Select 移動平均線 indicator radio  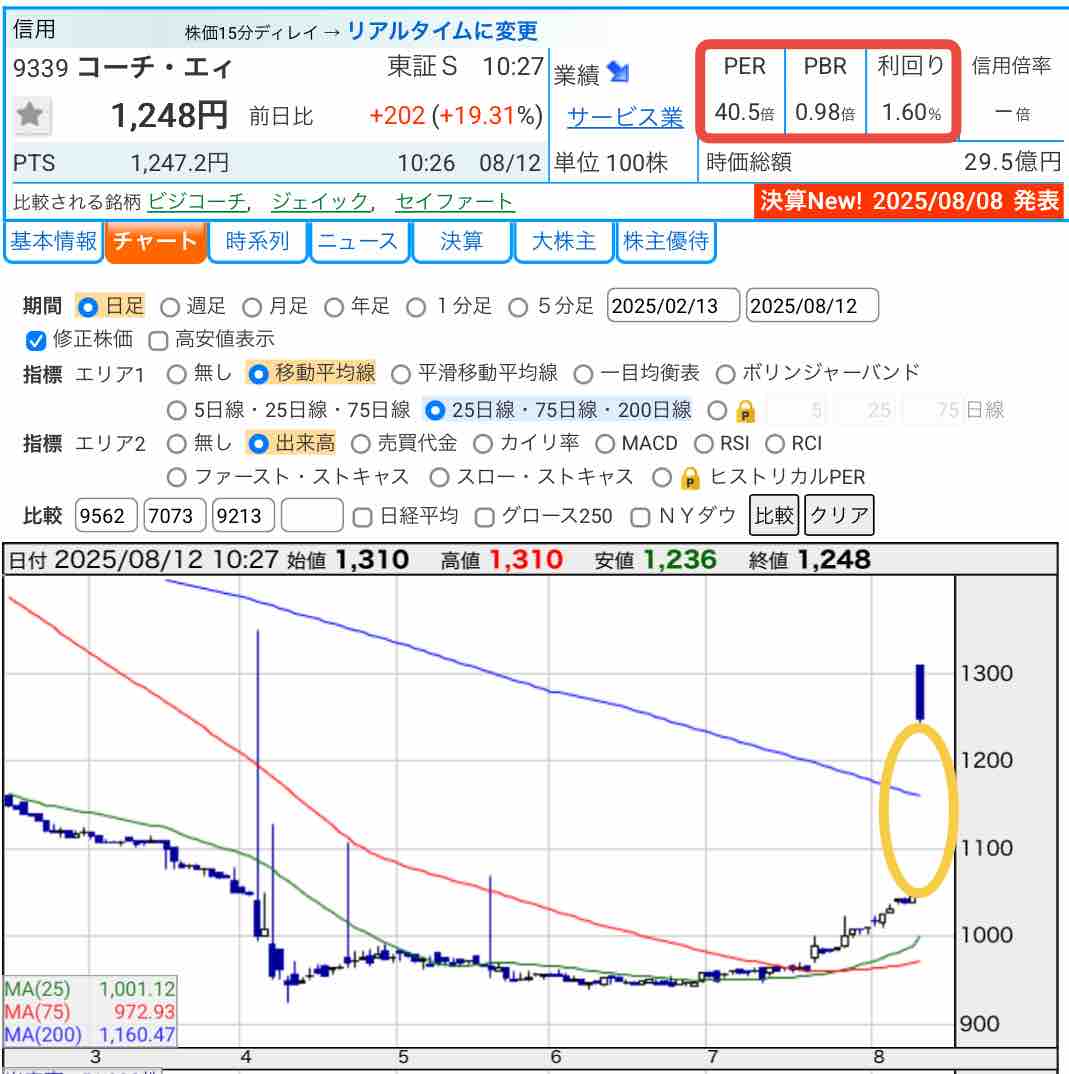[x=258, y=374]
